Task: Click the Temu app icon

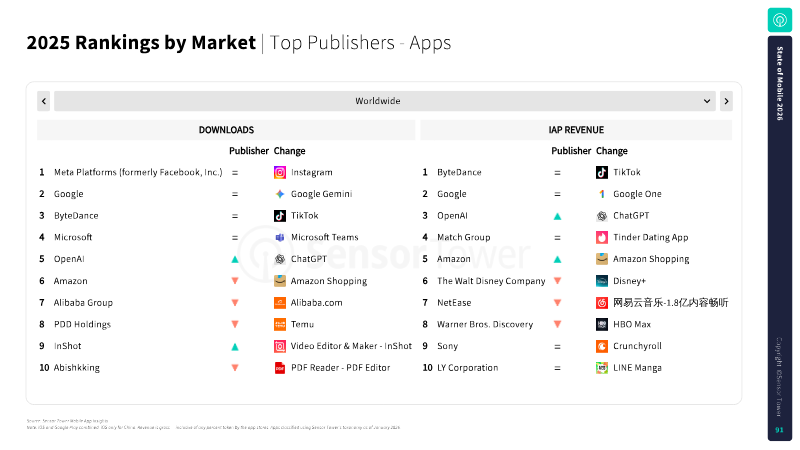Action: point(280,324)
